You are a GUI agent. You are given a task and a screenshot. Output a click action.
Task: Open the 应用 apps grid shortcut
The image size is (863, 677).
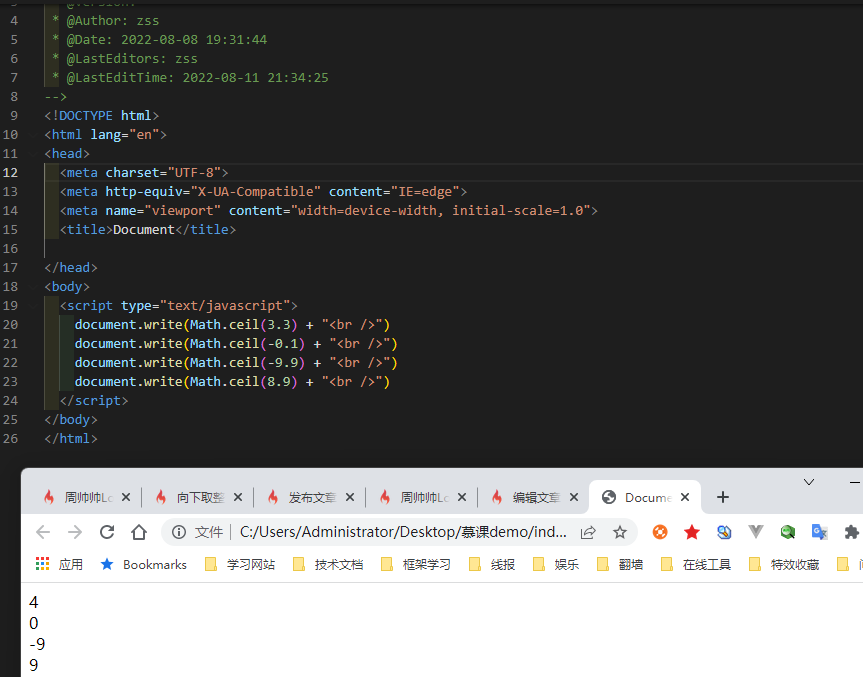coord(59,564)
